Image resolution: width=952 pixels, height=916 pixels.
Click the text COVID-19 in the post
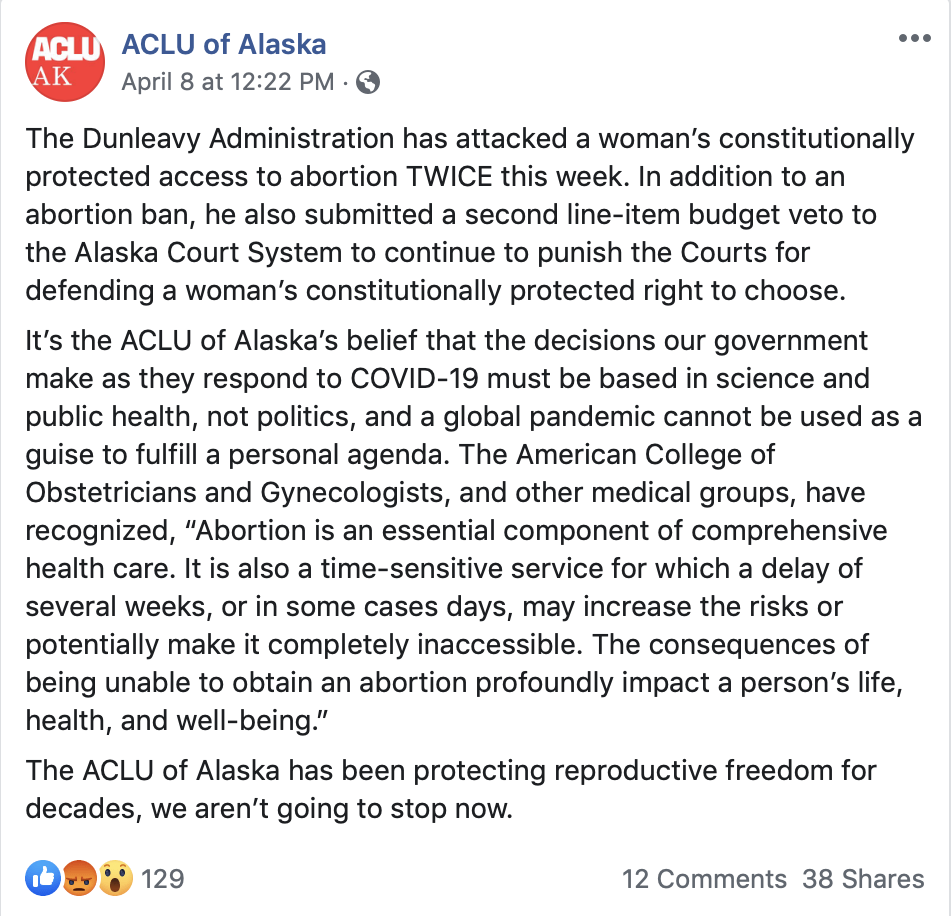coord(414,379)
